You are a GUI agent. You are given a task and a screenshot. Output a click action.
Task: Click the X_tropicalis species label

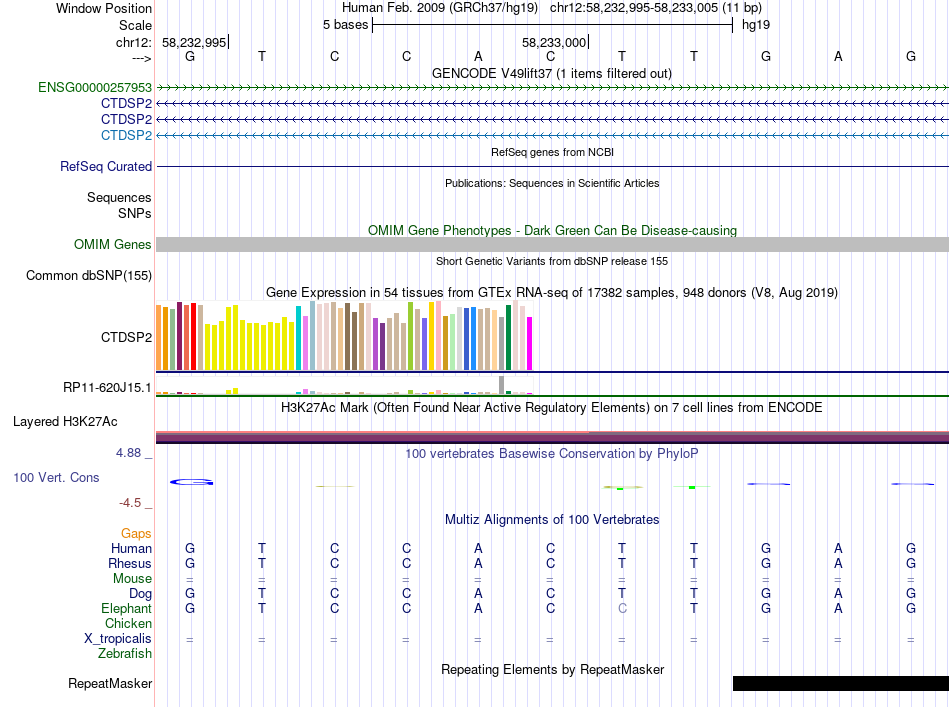tap(118, 639)
